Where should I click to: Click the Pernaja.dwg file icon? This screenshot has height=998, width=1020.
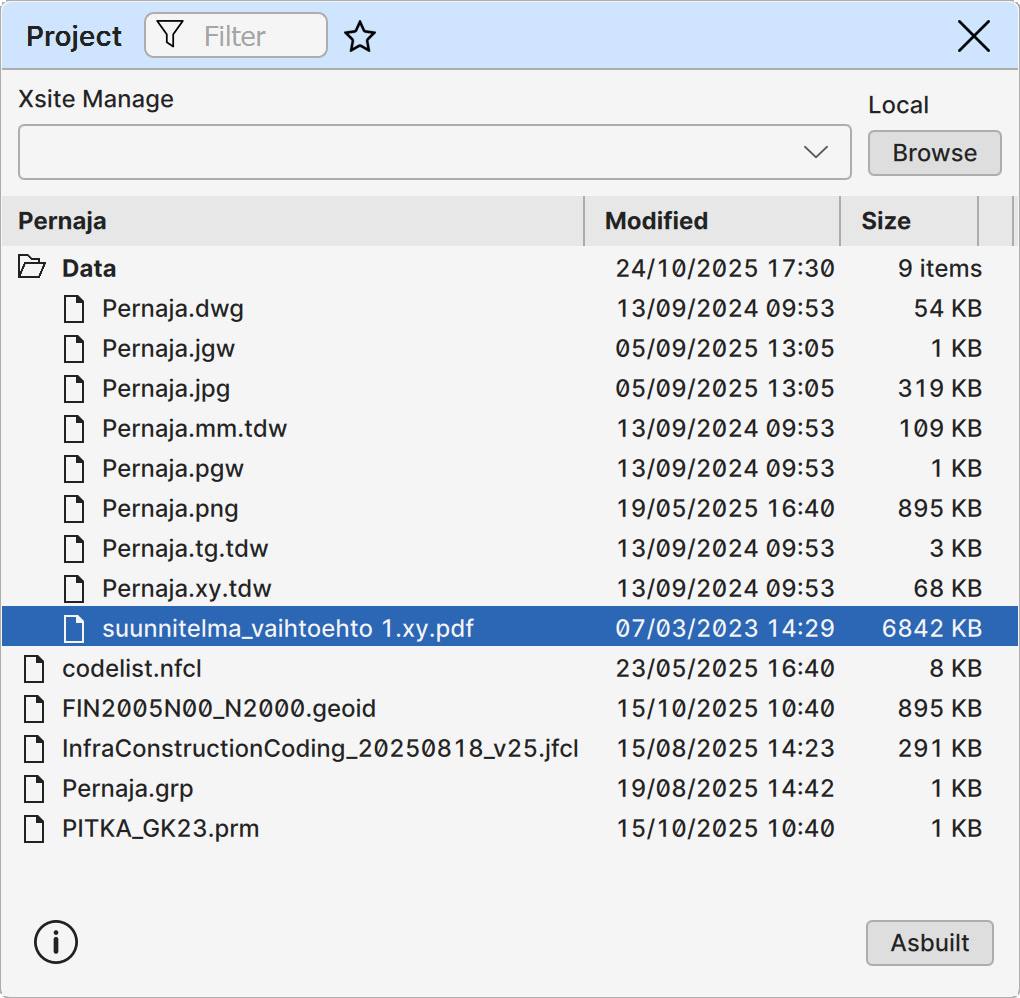pos(74,309)
